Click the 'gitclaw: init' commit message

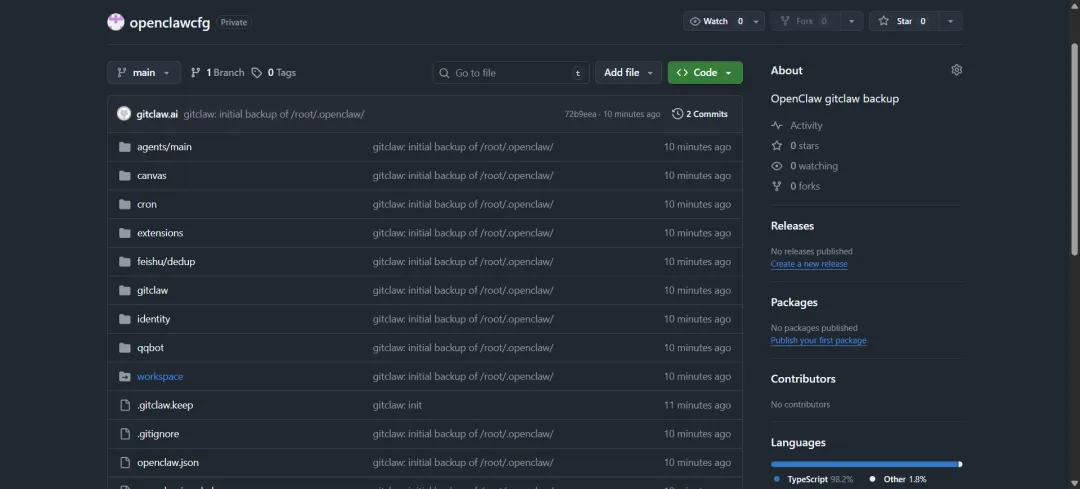pos(397,405)
